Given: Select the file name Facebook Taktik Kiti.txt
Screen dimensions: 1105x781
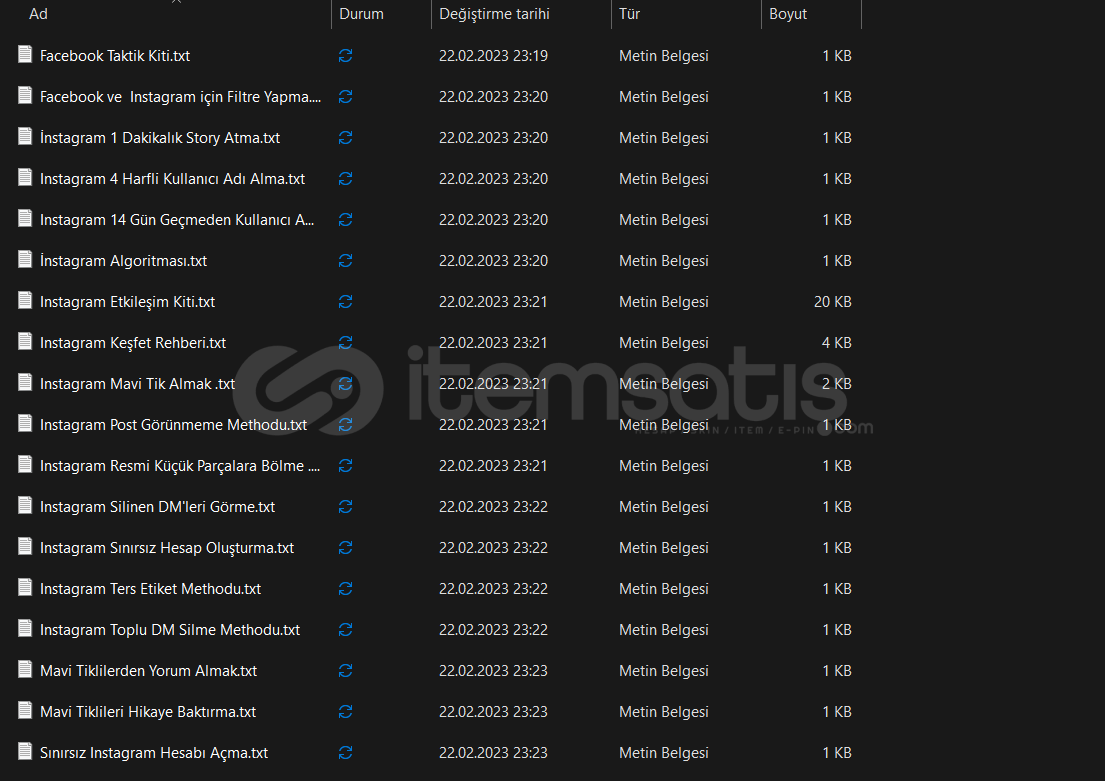Looking at the screenshot, I should tap(115, 56).
